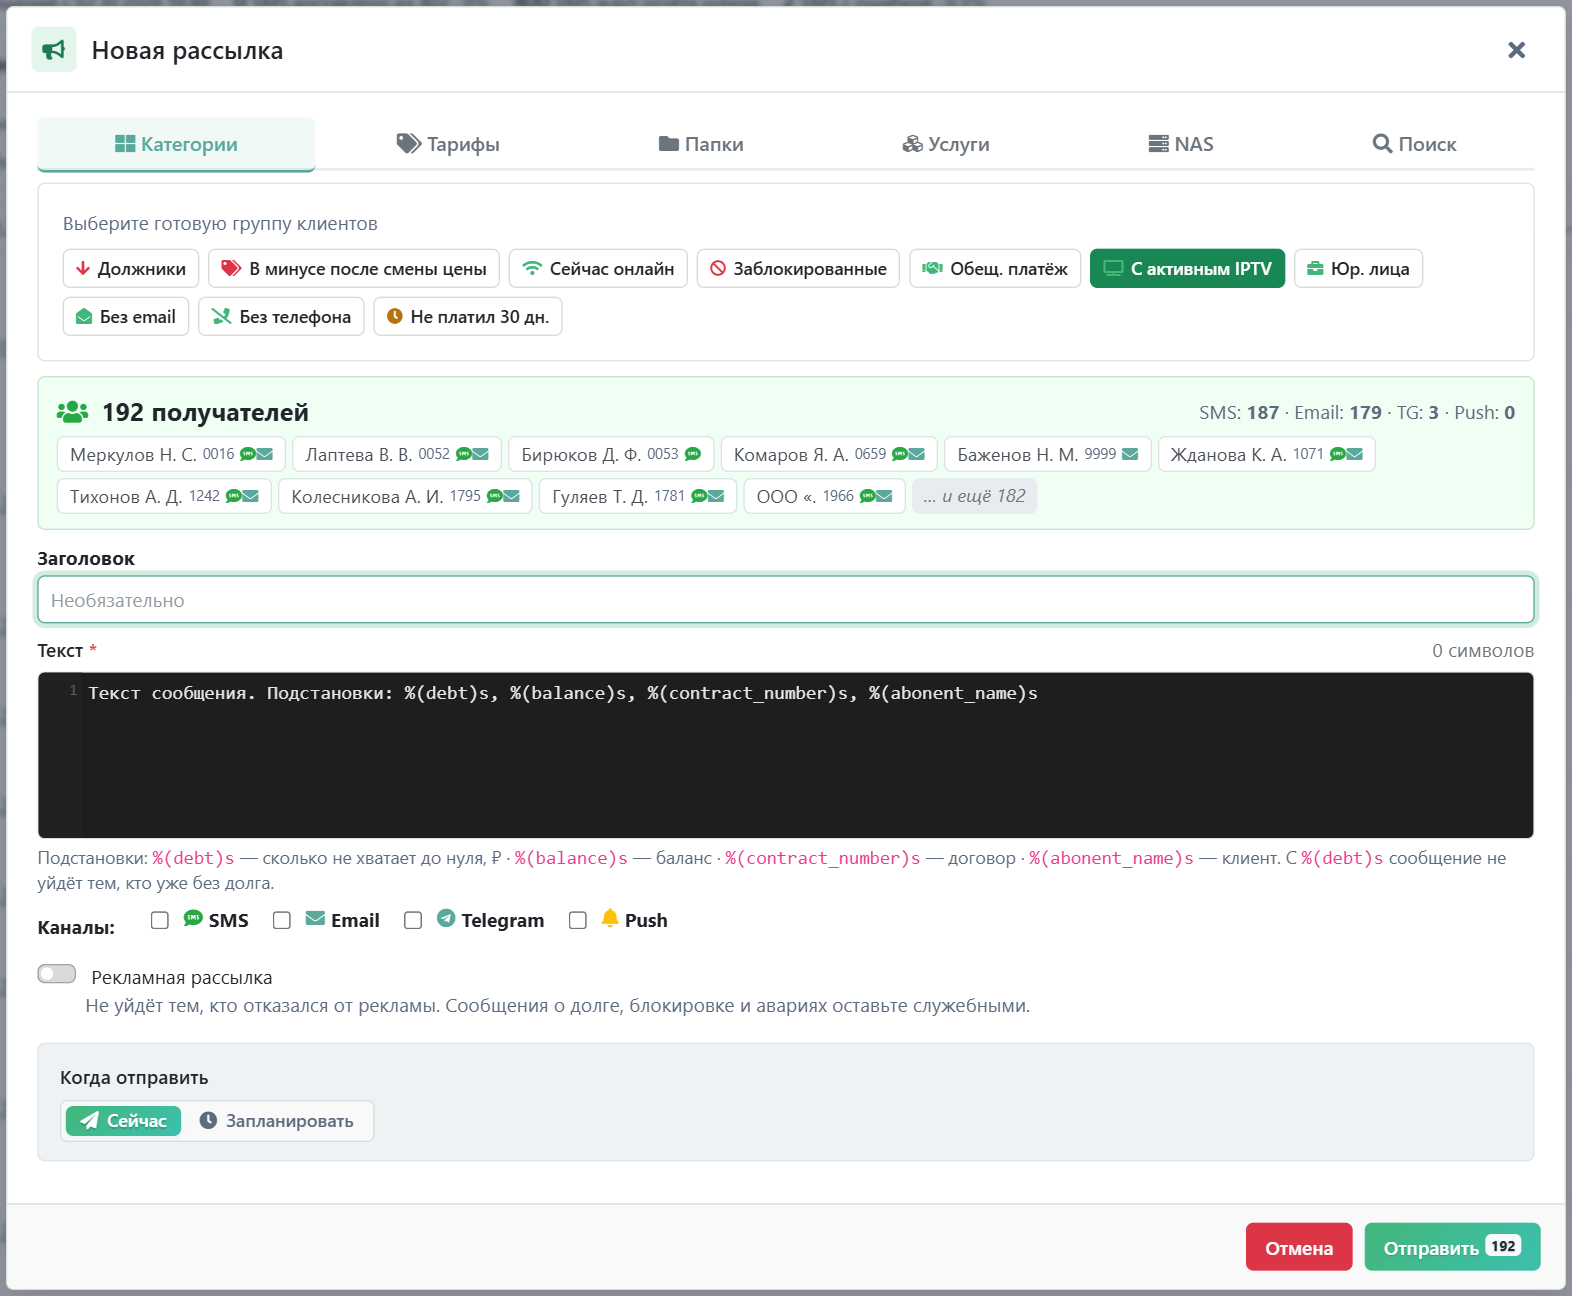This screenshot has width=1572, height=1296.
Task: Switch to the Тарифы tab
Action: (448, 144)
